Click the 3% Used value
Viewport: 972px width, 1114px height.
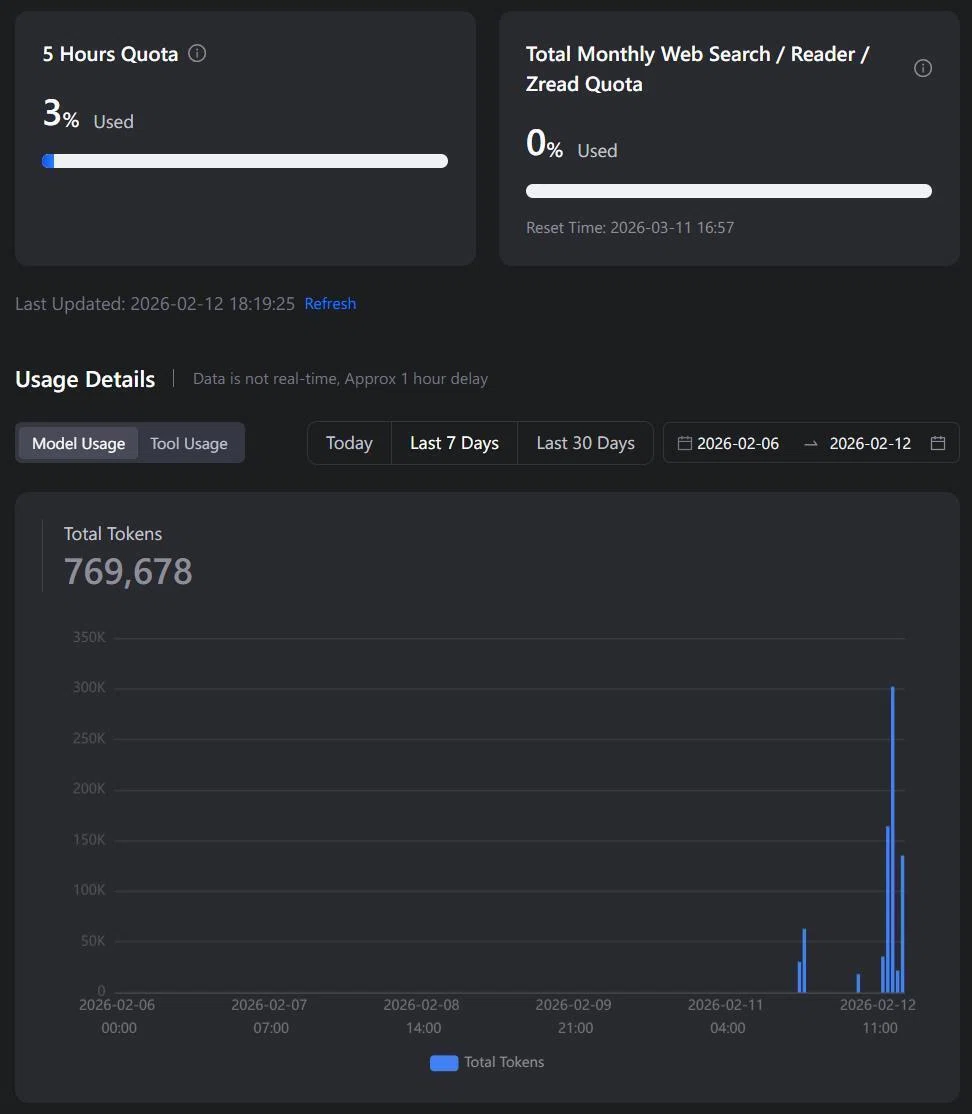click(x=88, y=115)
